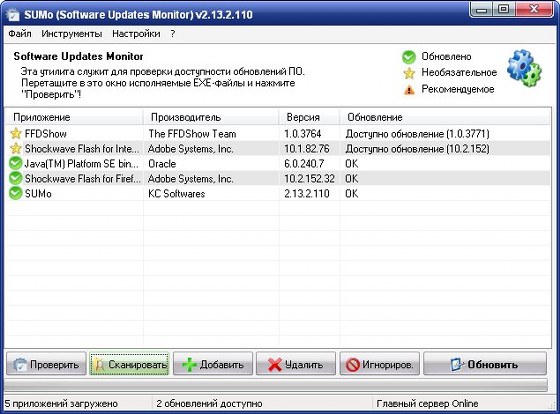Click the progress bar below the buttons
Screen dimensions: 560x414
click(x=275, y=385)
